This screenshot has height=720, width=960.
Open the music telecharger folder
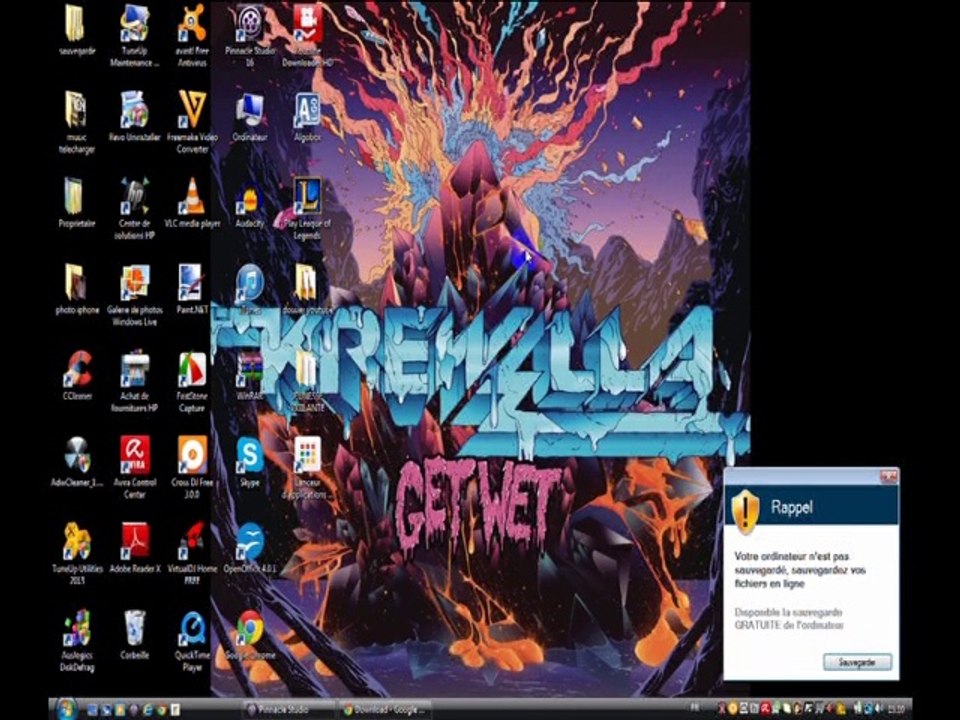77,121
